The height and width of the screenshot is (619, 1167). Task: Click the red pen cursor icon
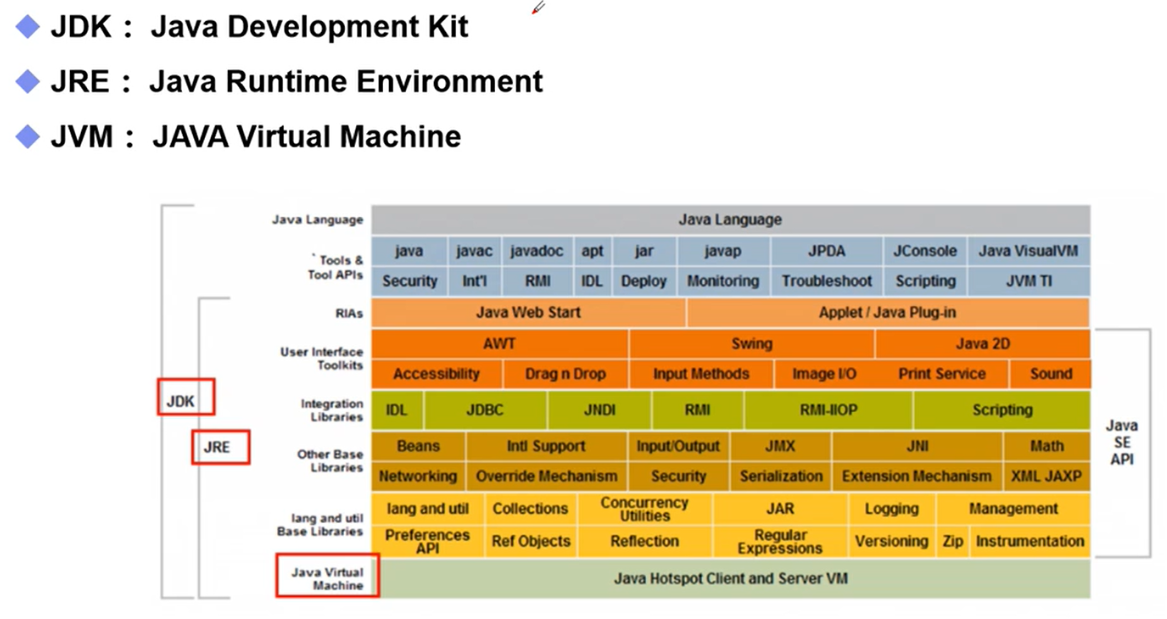[539, 7]
